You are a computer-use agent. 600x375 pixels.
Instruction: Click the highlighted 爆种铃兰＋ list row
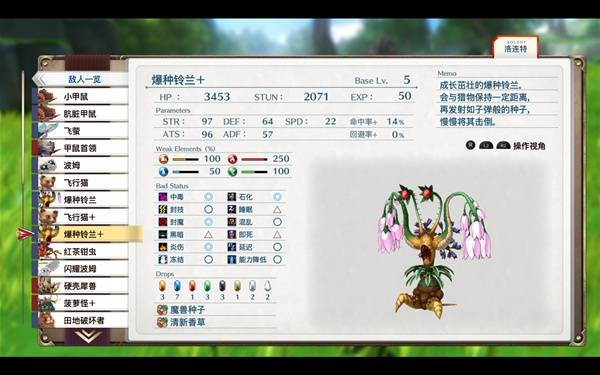click(x=89, y=234)
